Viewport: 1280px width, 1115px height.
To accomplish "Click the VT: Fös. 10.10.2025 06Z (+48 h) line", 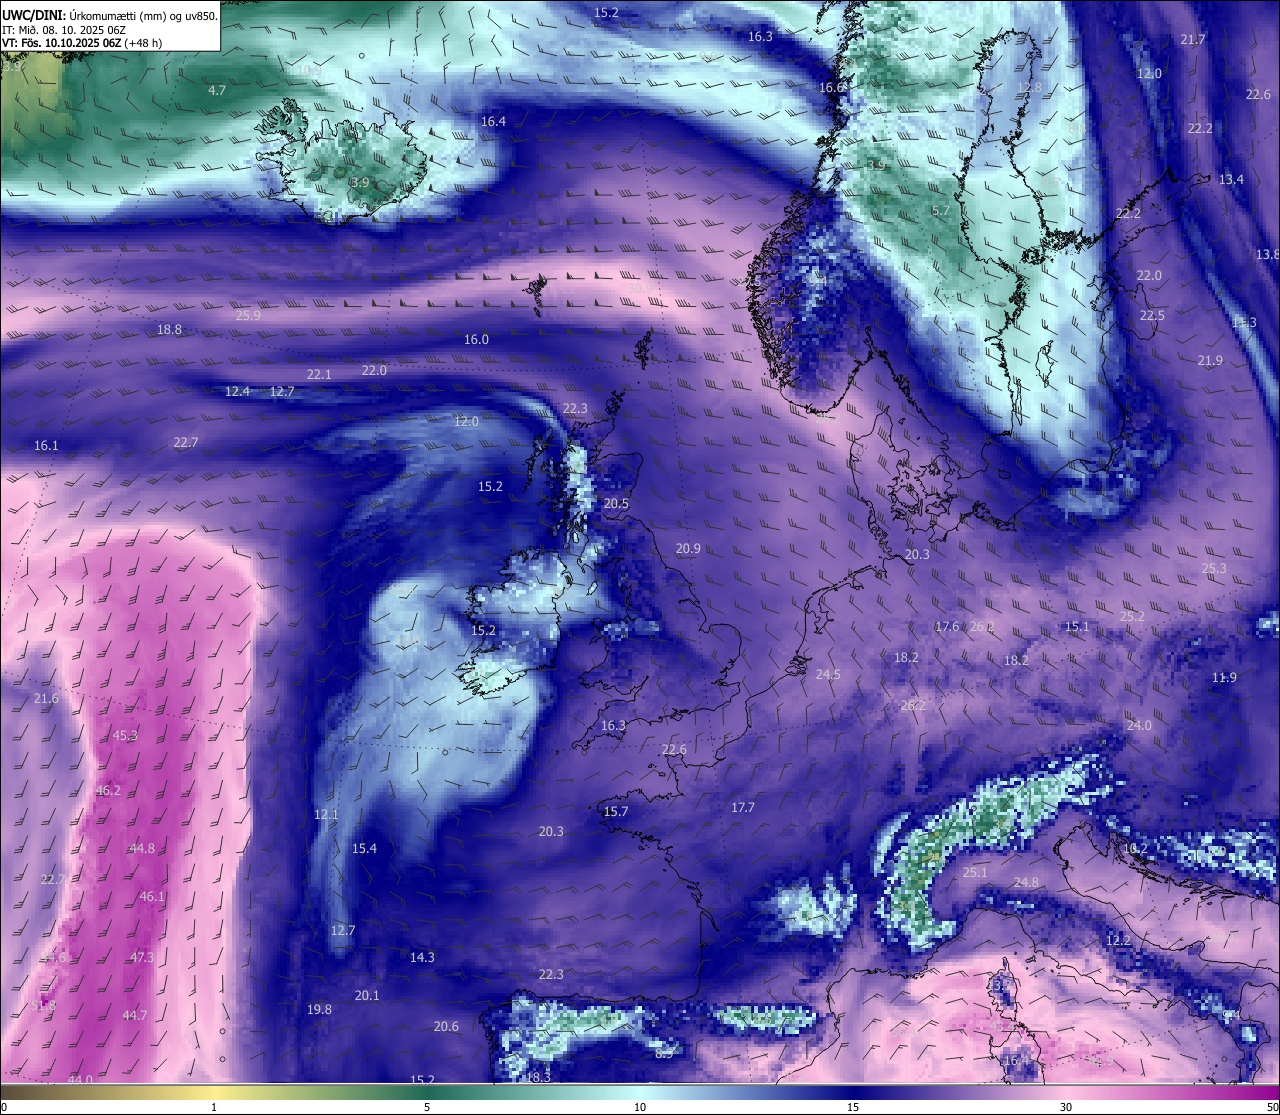I will click(x=82, y=43).
